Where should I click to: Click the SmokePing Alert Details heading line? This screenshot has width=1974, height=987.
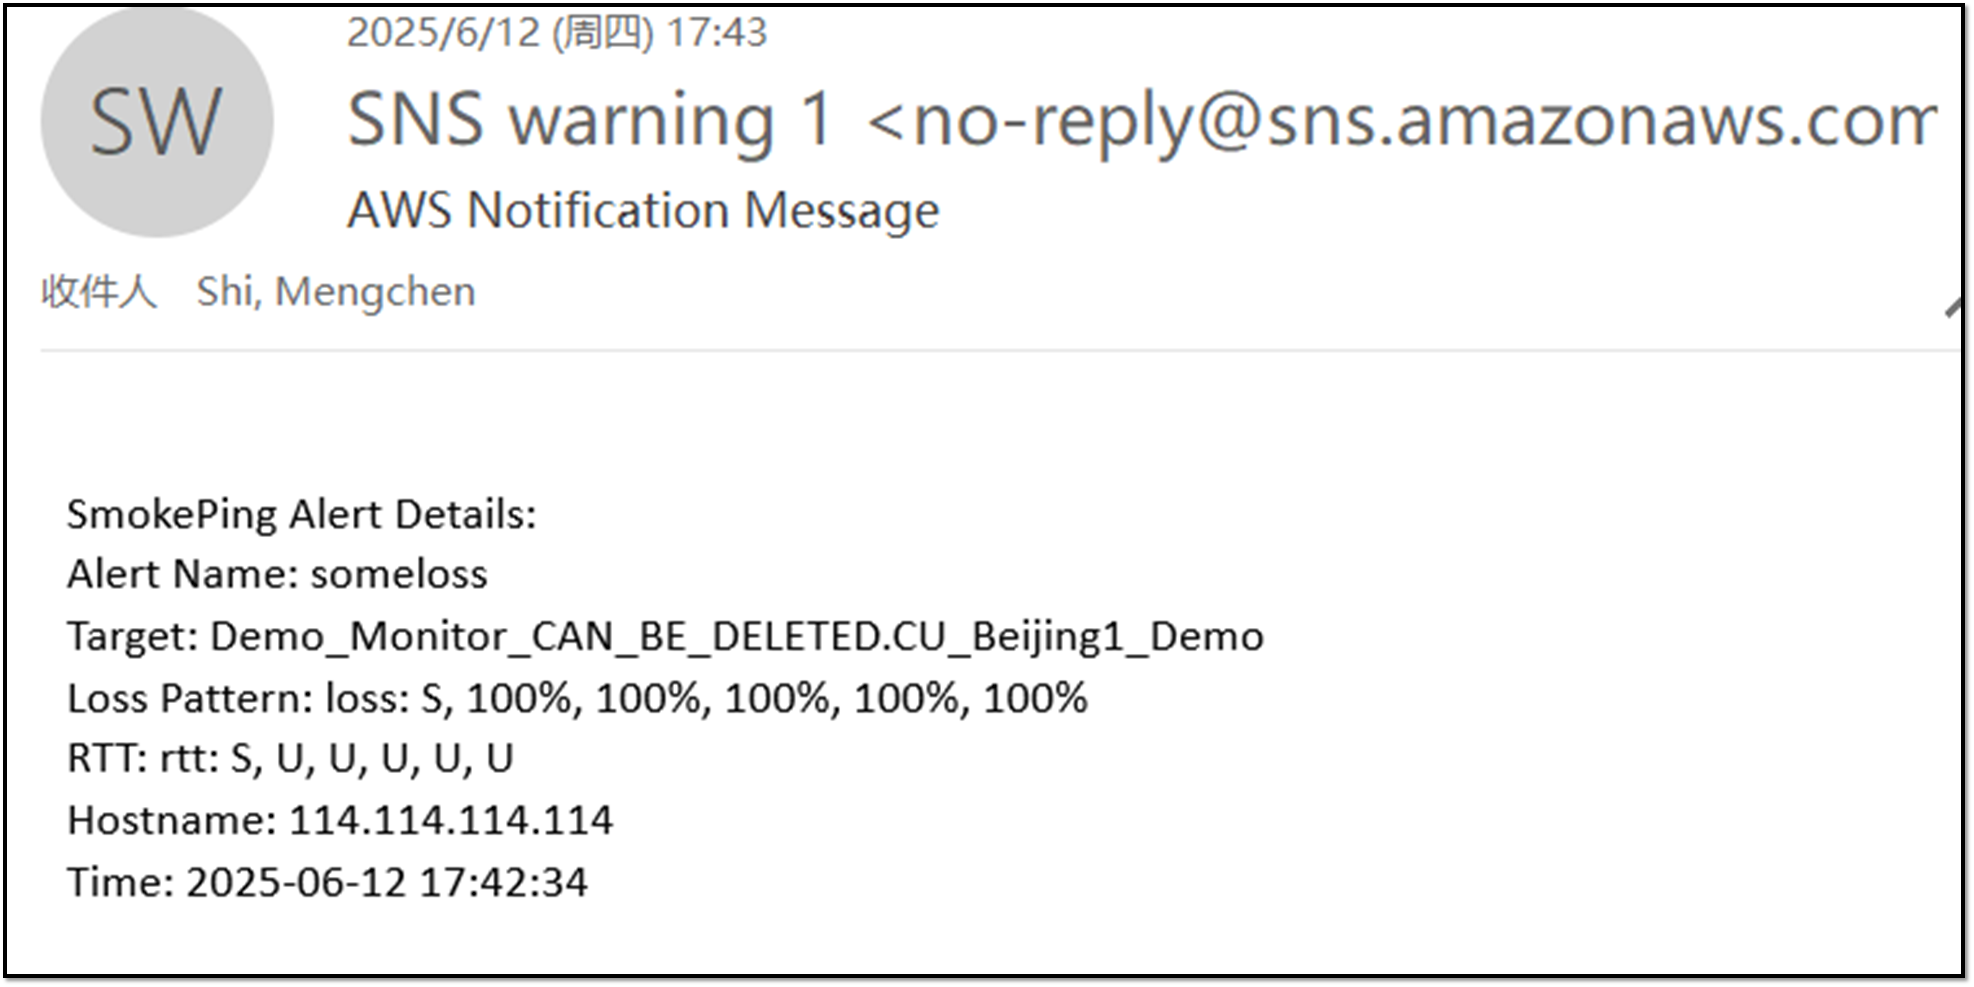pyautogui.click(x=301, y=515)
